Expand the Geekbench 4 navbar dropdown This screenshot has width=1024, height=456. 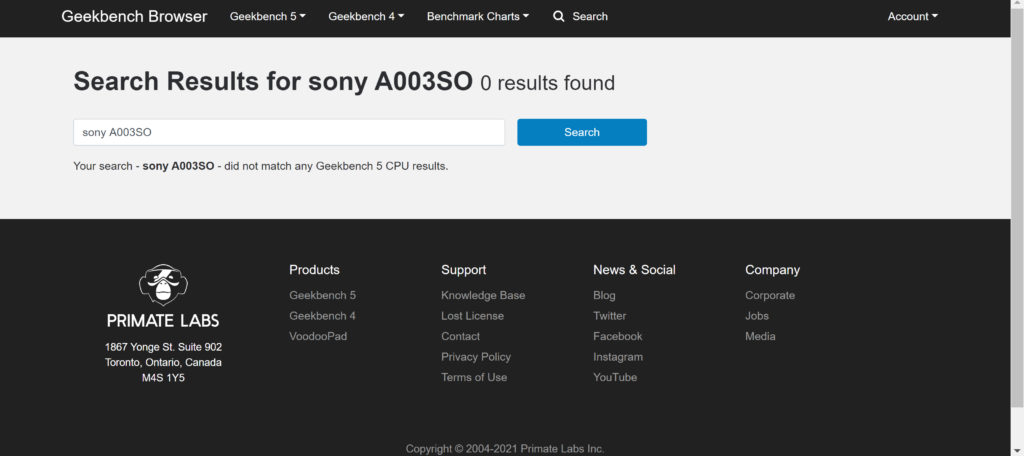(366, 16)
